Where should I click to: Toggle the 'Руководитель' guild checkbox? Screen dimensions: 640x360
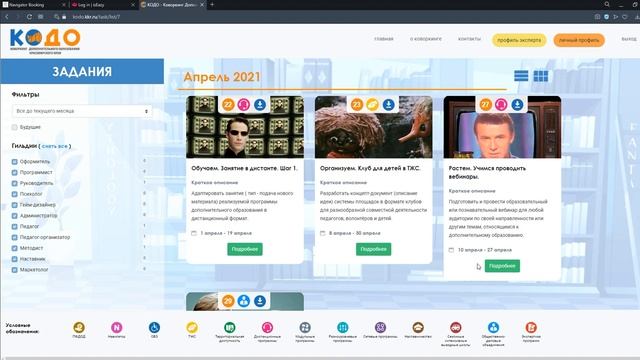[15, 183]
